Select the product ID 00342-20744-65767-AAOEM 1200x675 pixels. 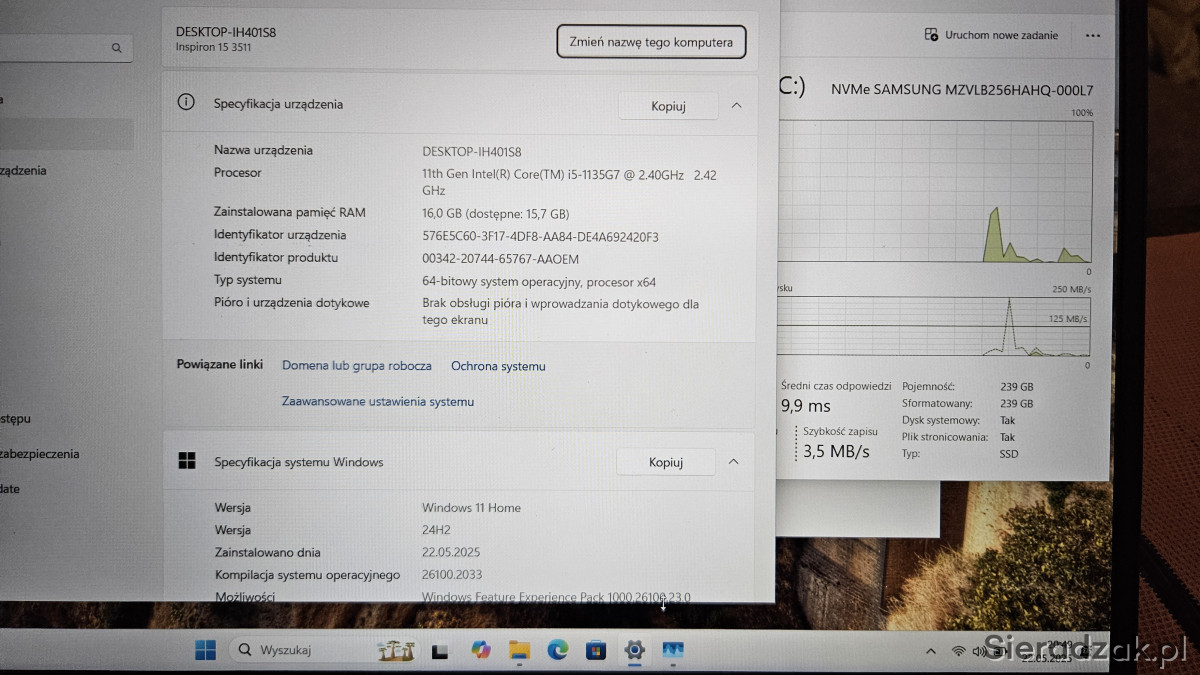click(500, 259)
